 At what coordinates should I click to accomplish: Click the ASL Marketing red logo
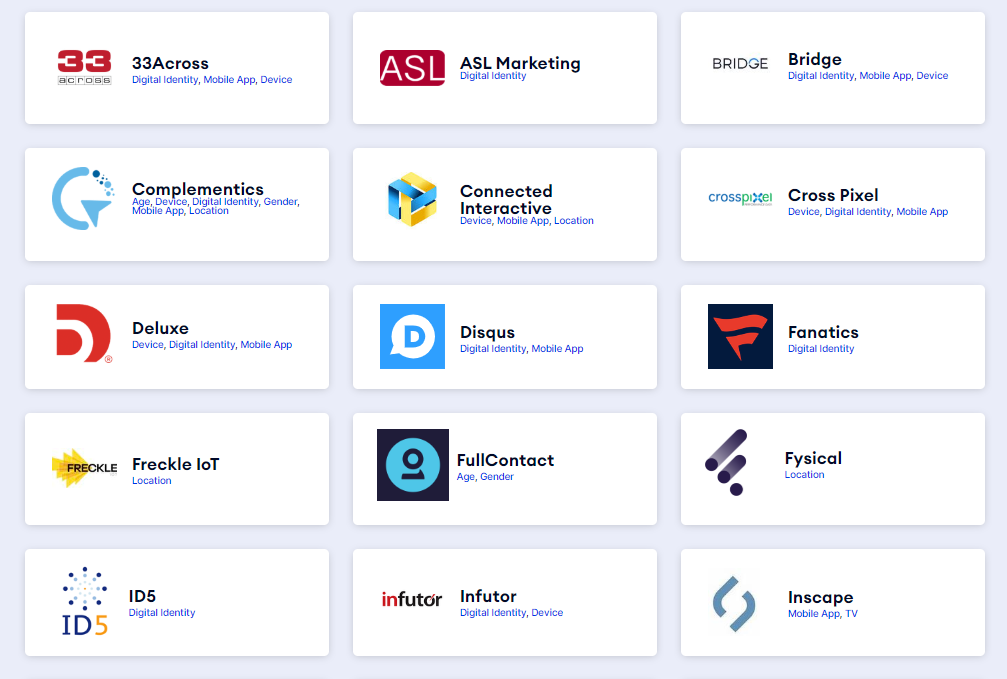click(412, 68)
